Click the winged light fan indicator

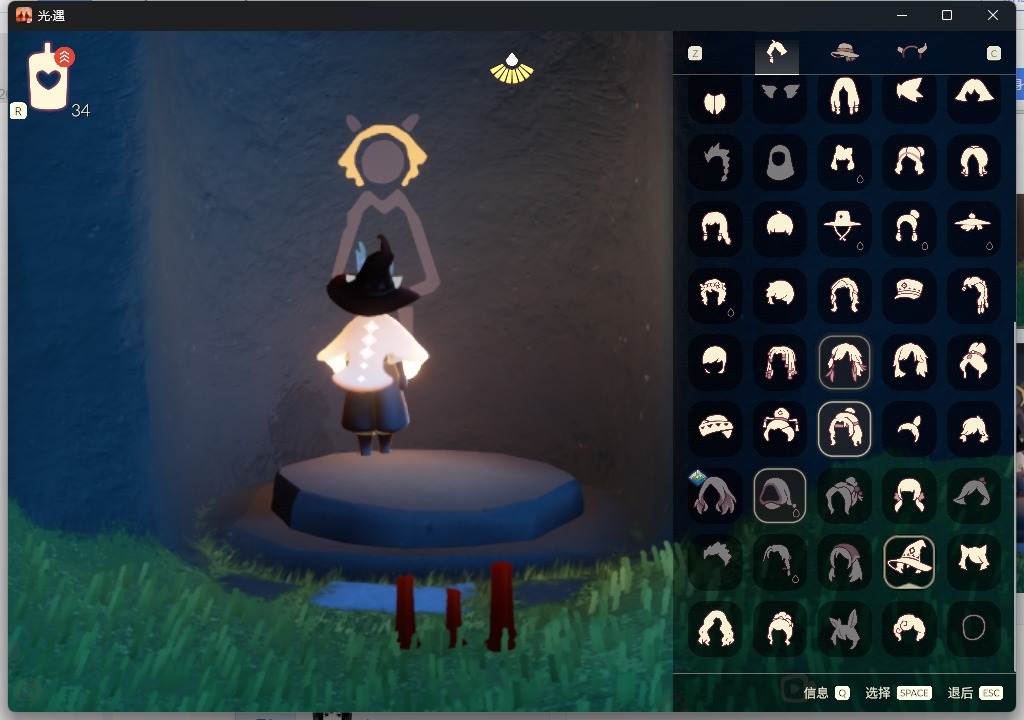click(512, 69)
